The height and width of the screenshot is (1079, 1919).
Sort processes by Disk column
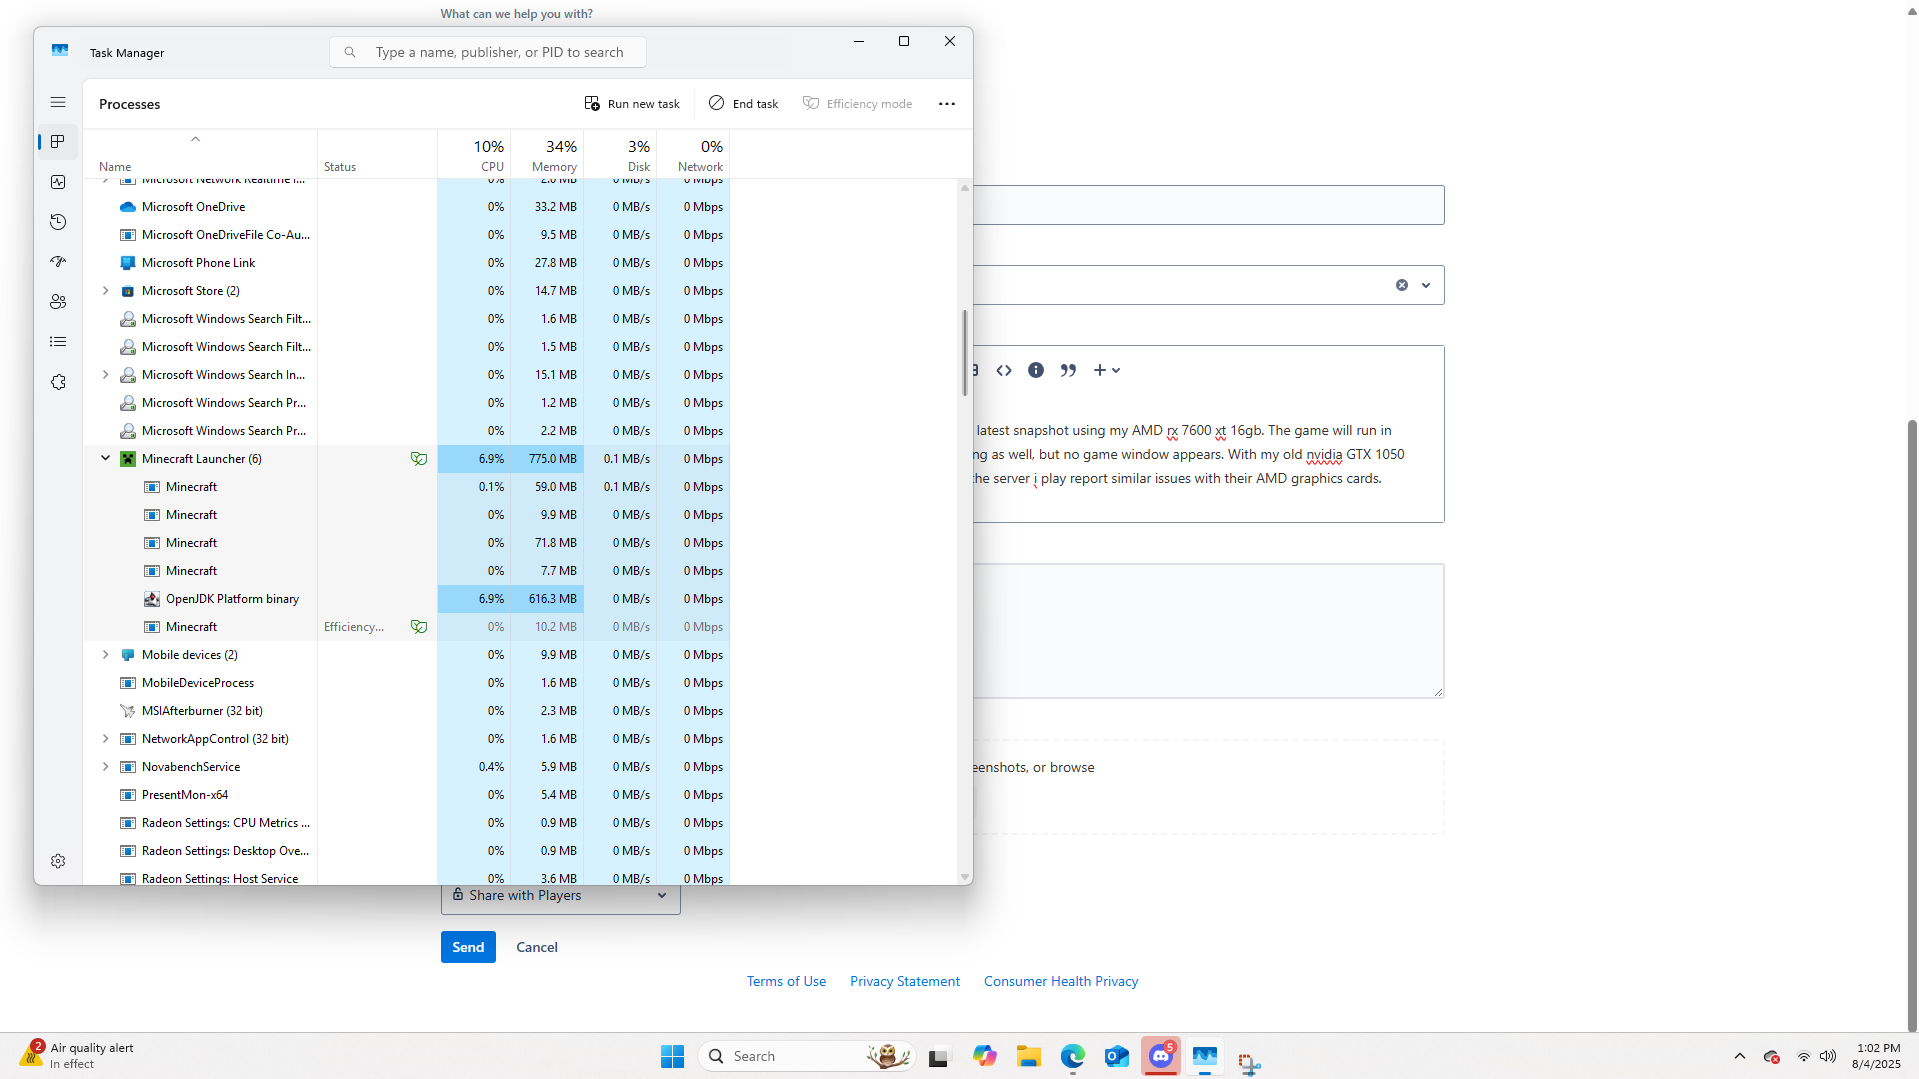tap(620, 155)
